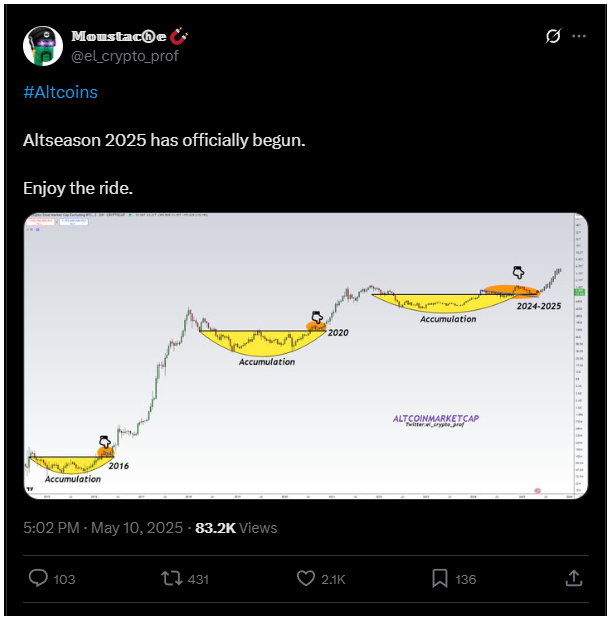Viewport: 611px width, 620px height.
Task: Click the Grok slashed-circle icon
Action: [553, 36]
